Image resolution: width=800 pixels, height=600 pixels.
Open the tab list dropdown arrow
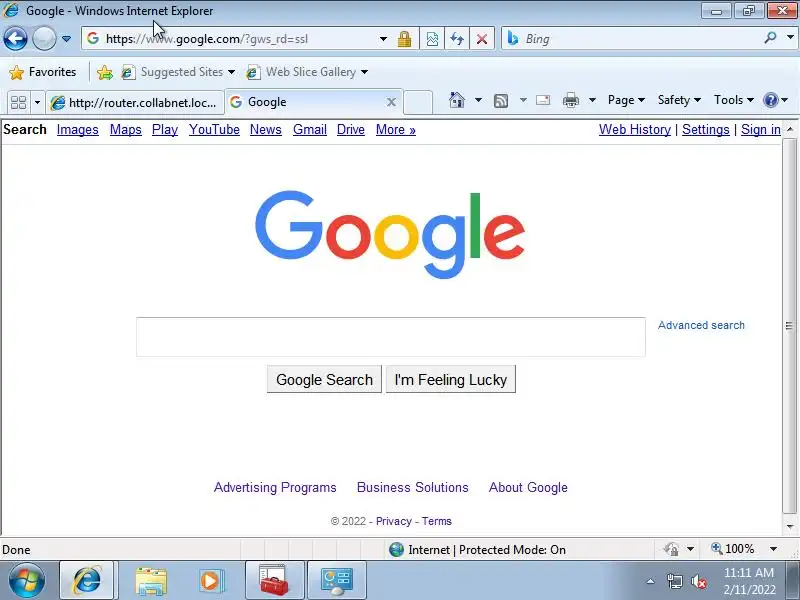37,102
